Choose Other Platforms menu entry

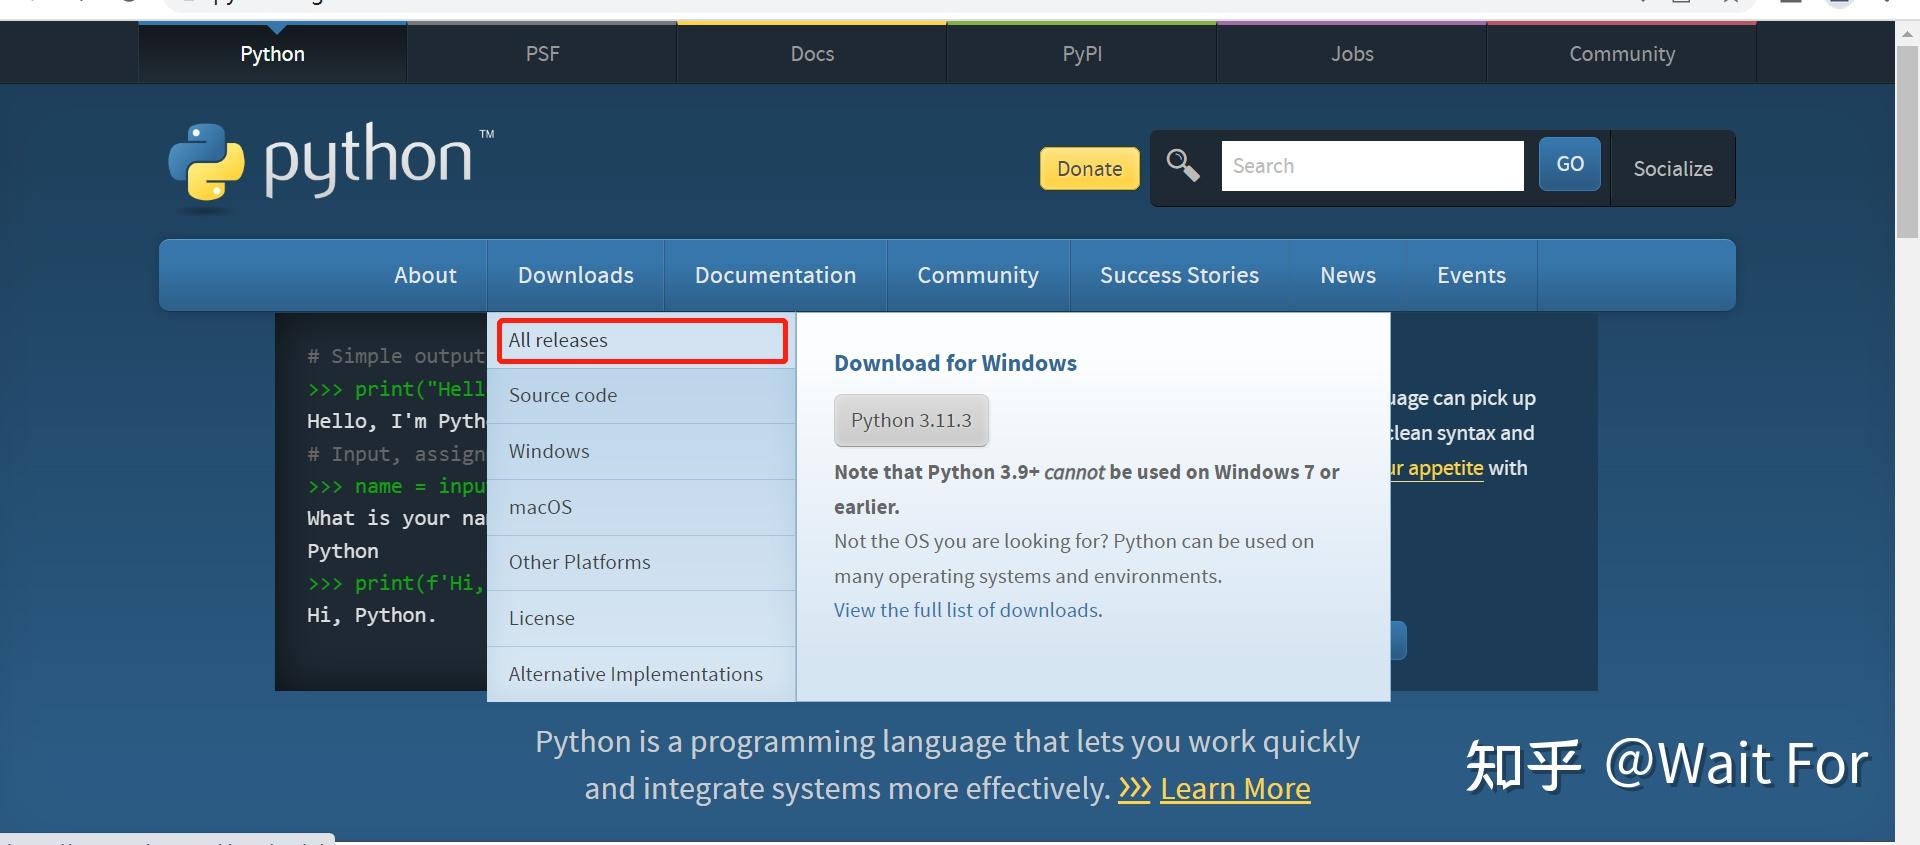pyautogui.click(x=579, y=563)
